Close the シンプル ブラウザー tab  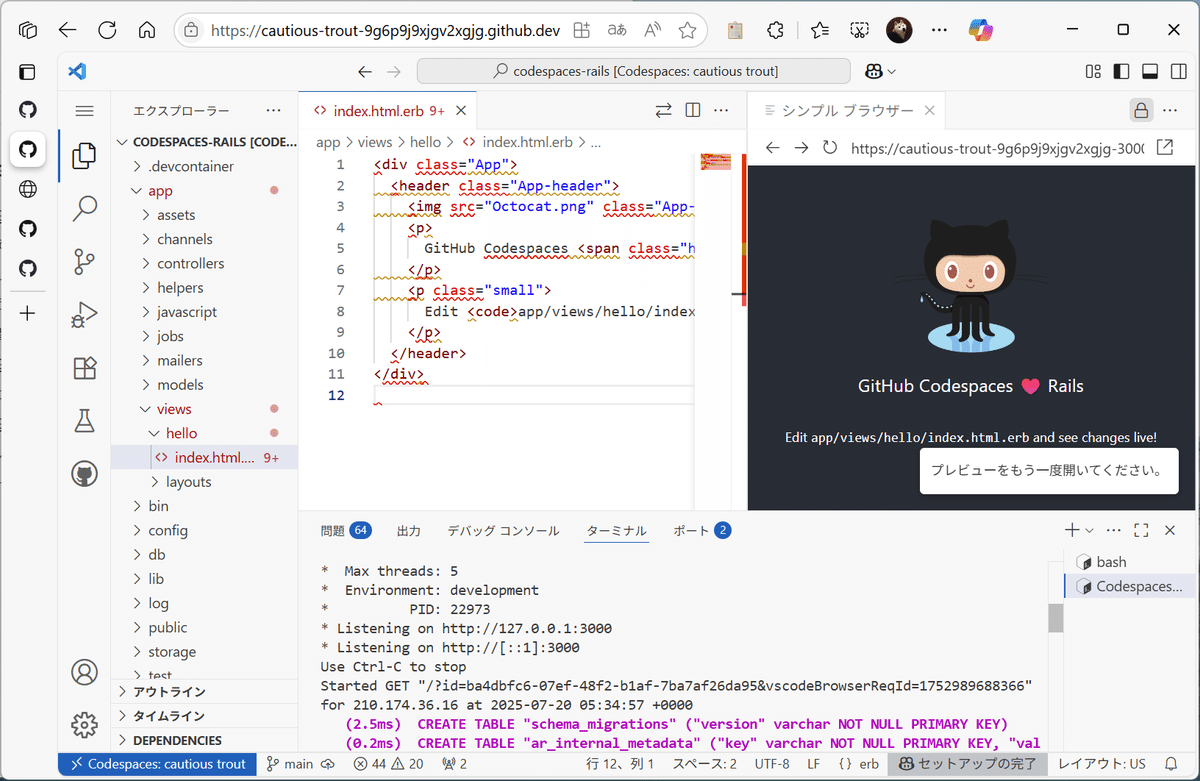click(x=929, y=111)
